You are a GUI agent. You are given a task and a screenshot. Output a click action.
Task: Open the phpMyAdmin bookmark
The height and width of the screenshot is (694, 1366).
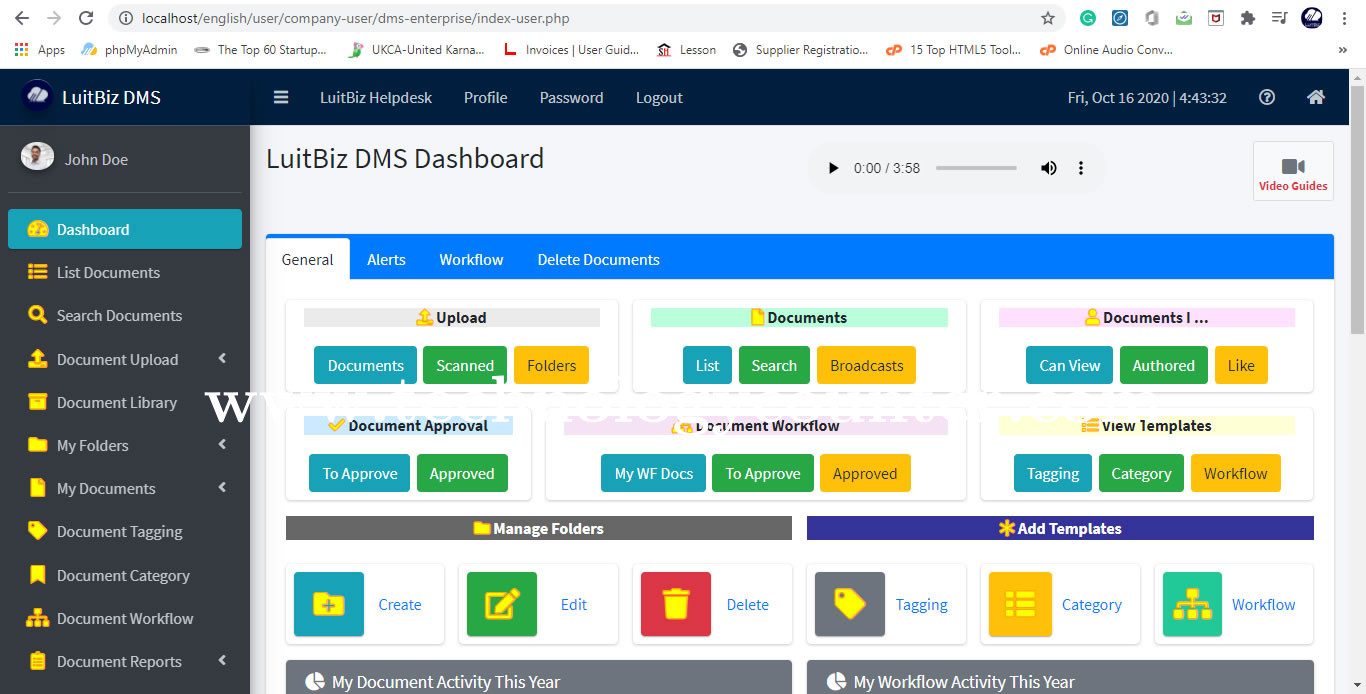pyautogui.click(x=129, y=49)
